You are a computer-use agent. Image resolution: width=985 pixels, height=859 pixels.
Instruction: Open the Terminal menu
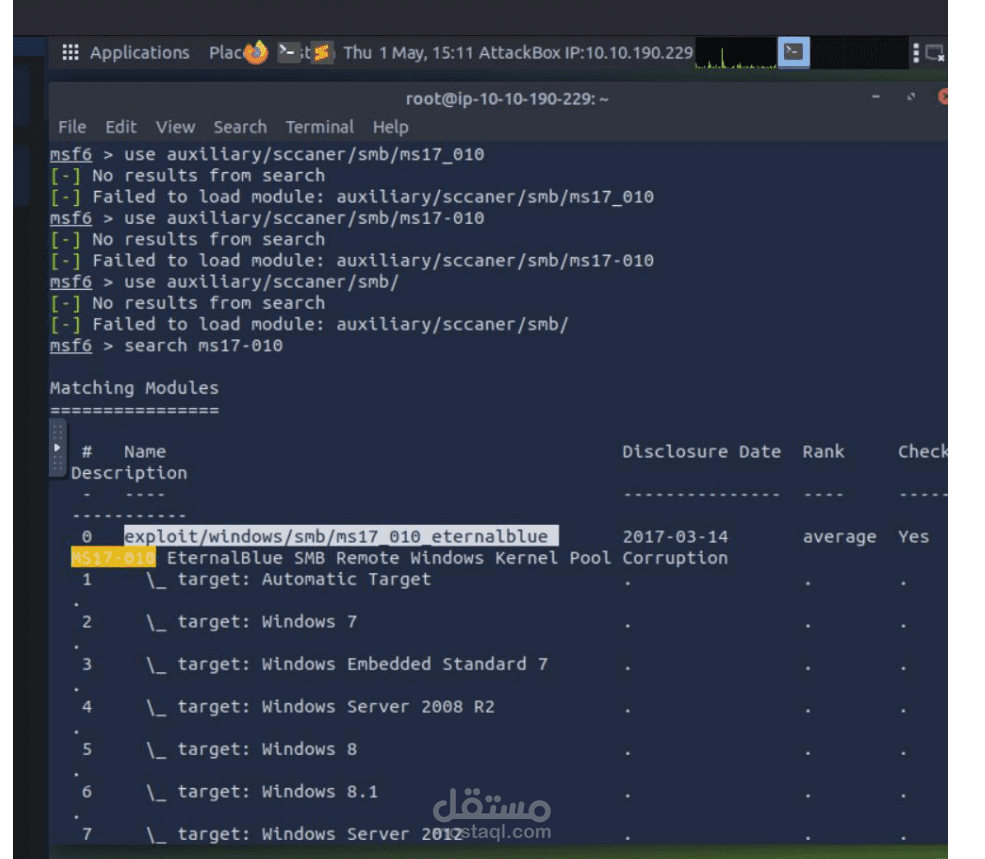(x=319, y=127)
